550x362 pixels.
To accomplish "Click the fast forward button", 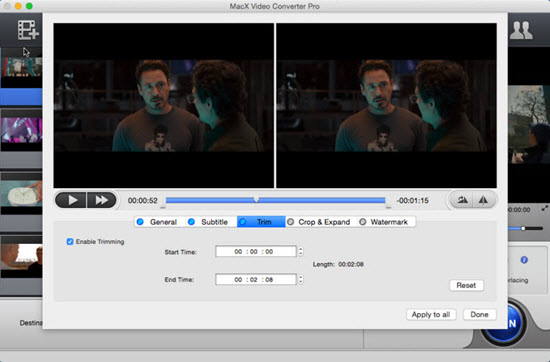I will pyautogui.click(x=101, y=200).
